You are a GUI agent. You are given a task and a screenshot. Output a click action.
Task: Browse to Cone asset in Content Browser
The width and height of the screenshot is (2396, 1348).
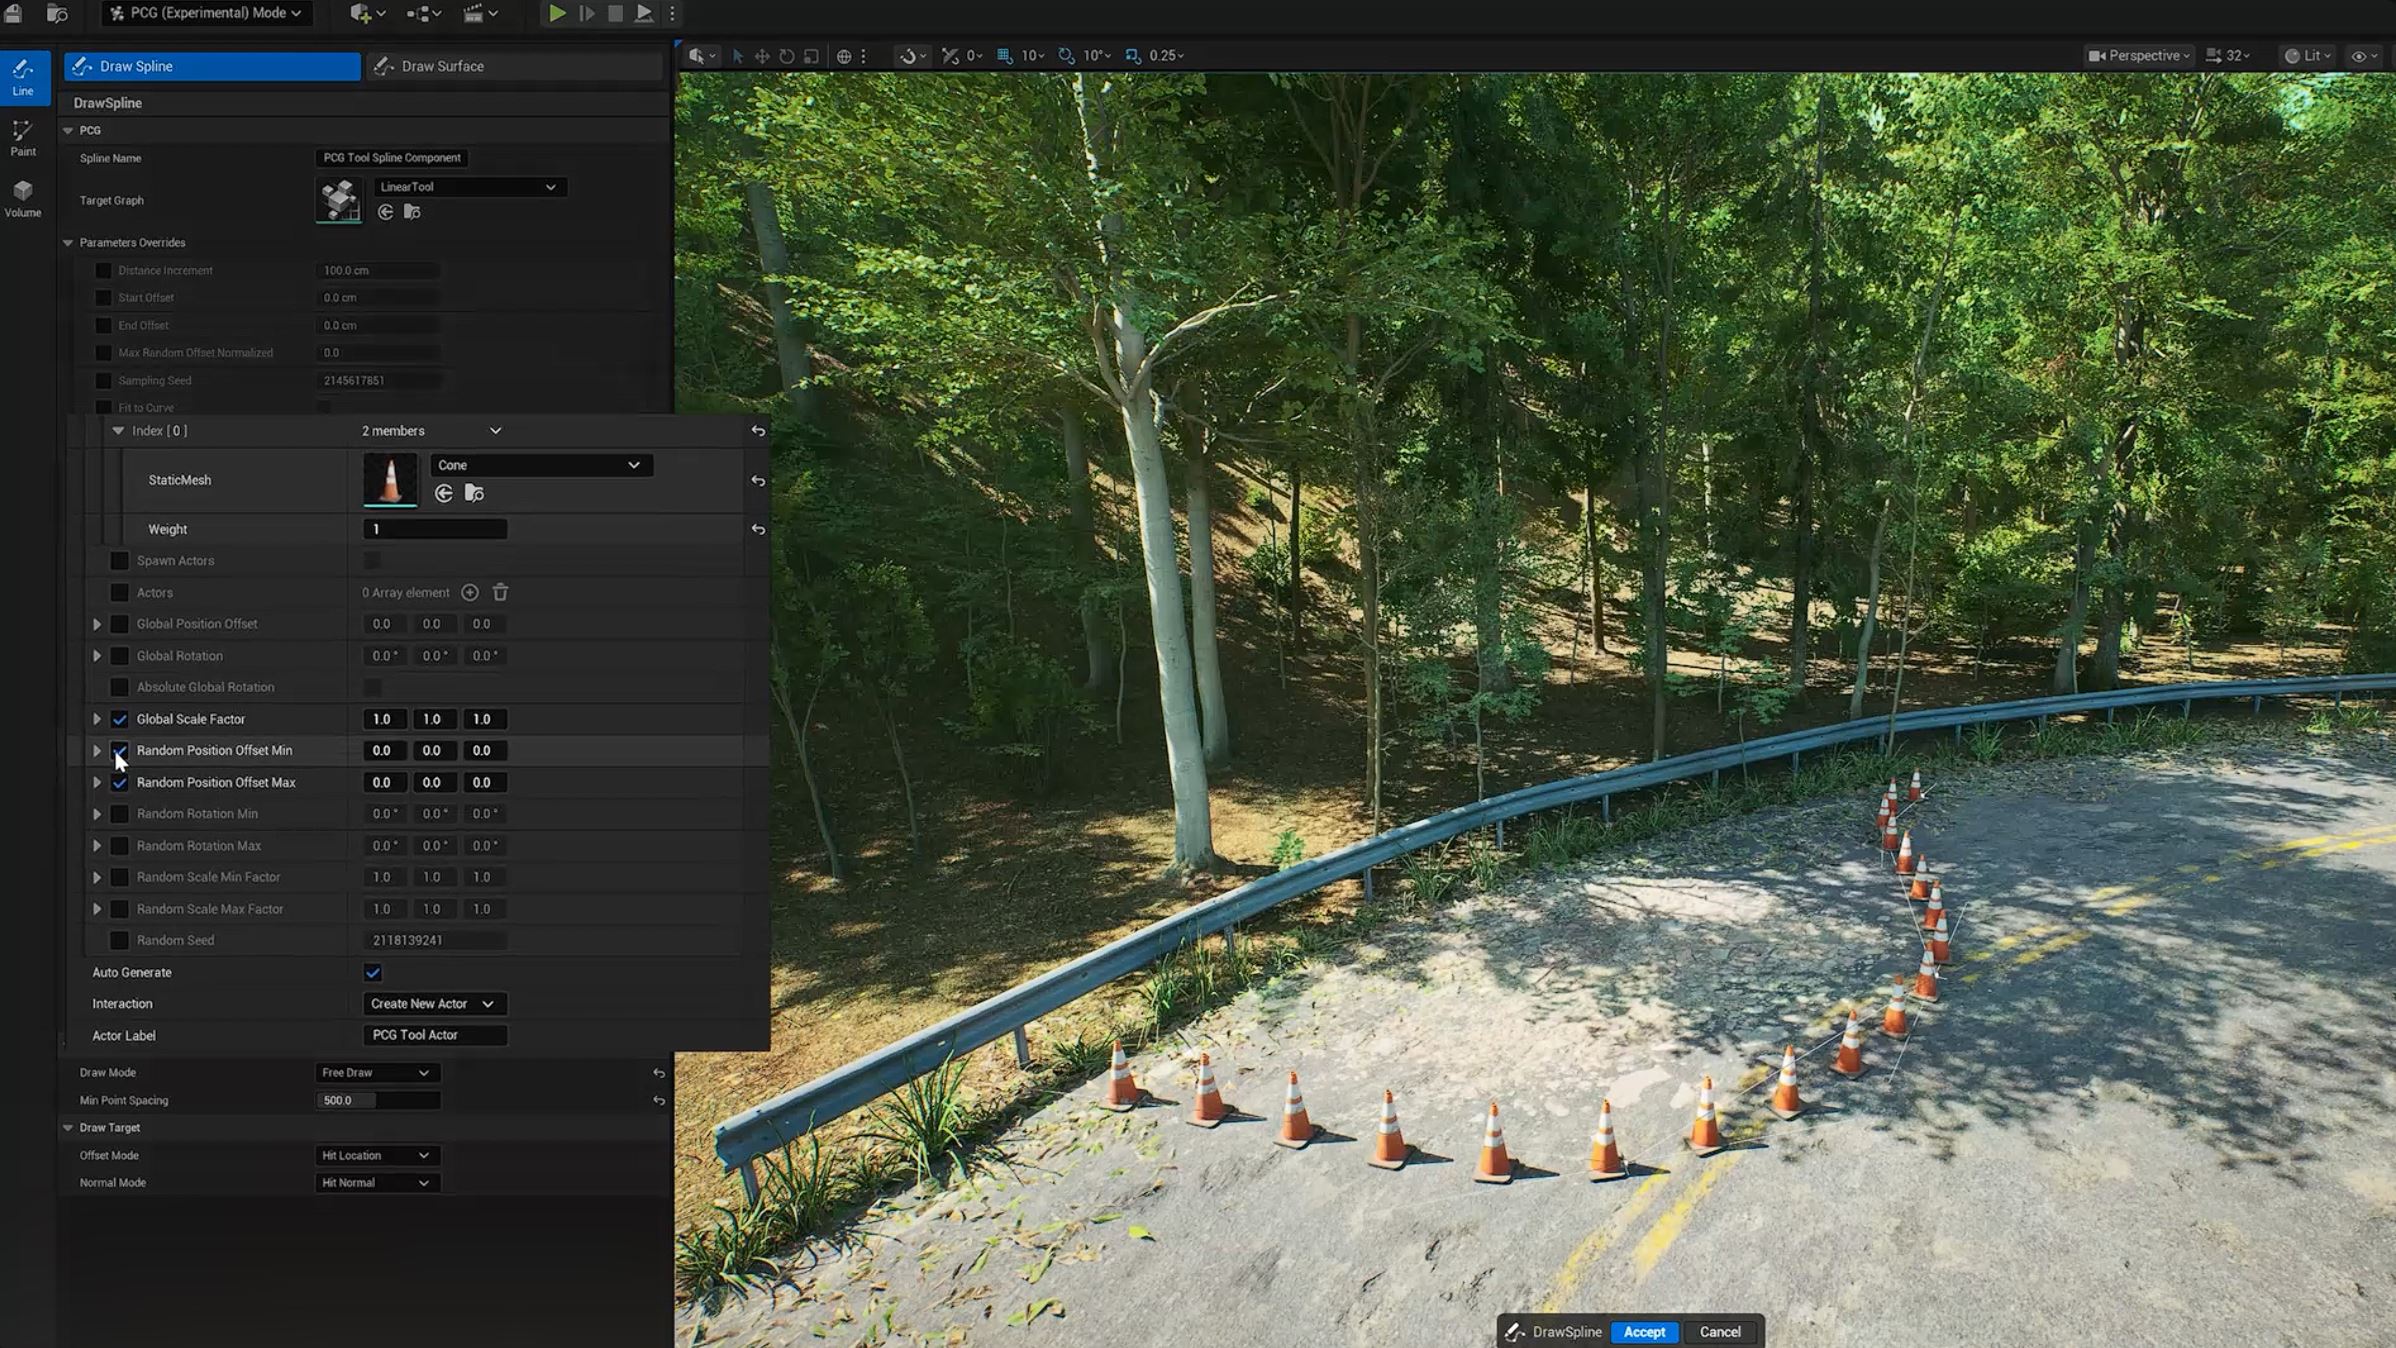(475, 493)
